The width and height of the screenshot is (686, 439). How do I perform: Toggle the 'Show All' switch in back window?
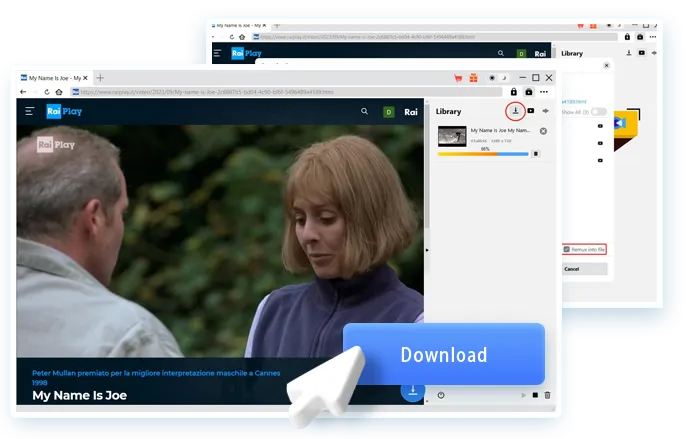[598, 112]
